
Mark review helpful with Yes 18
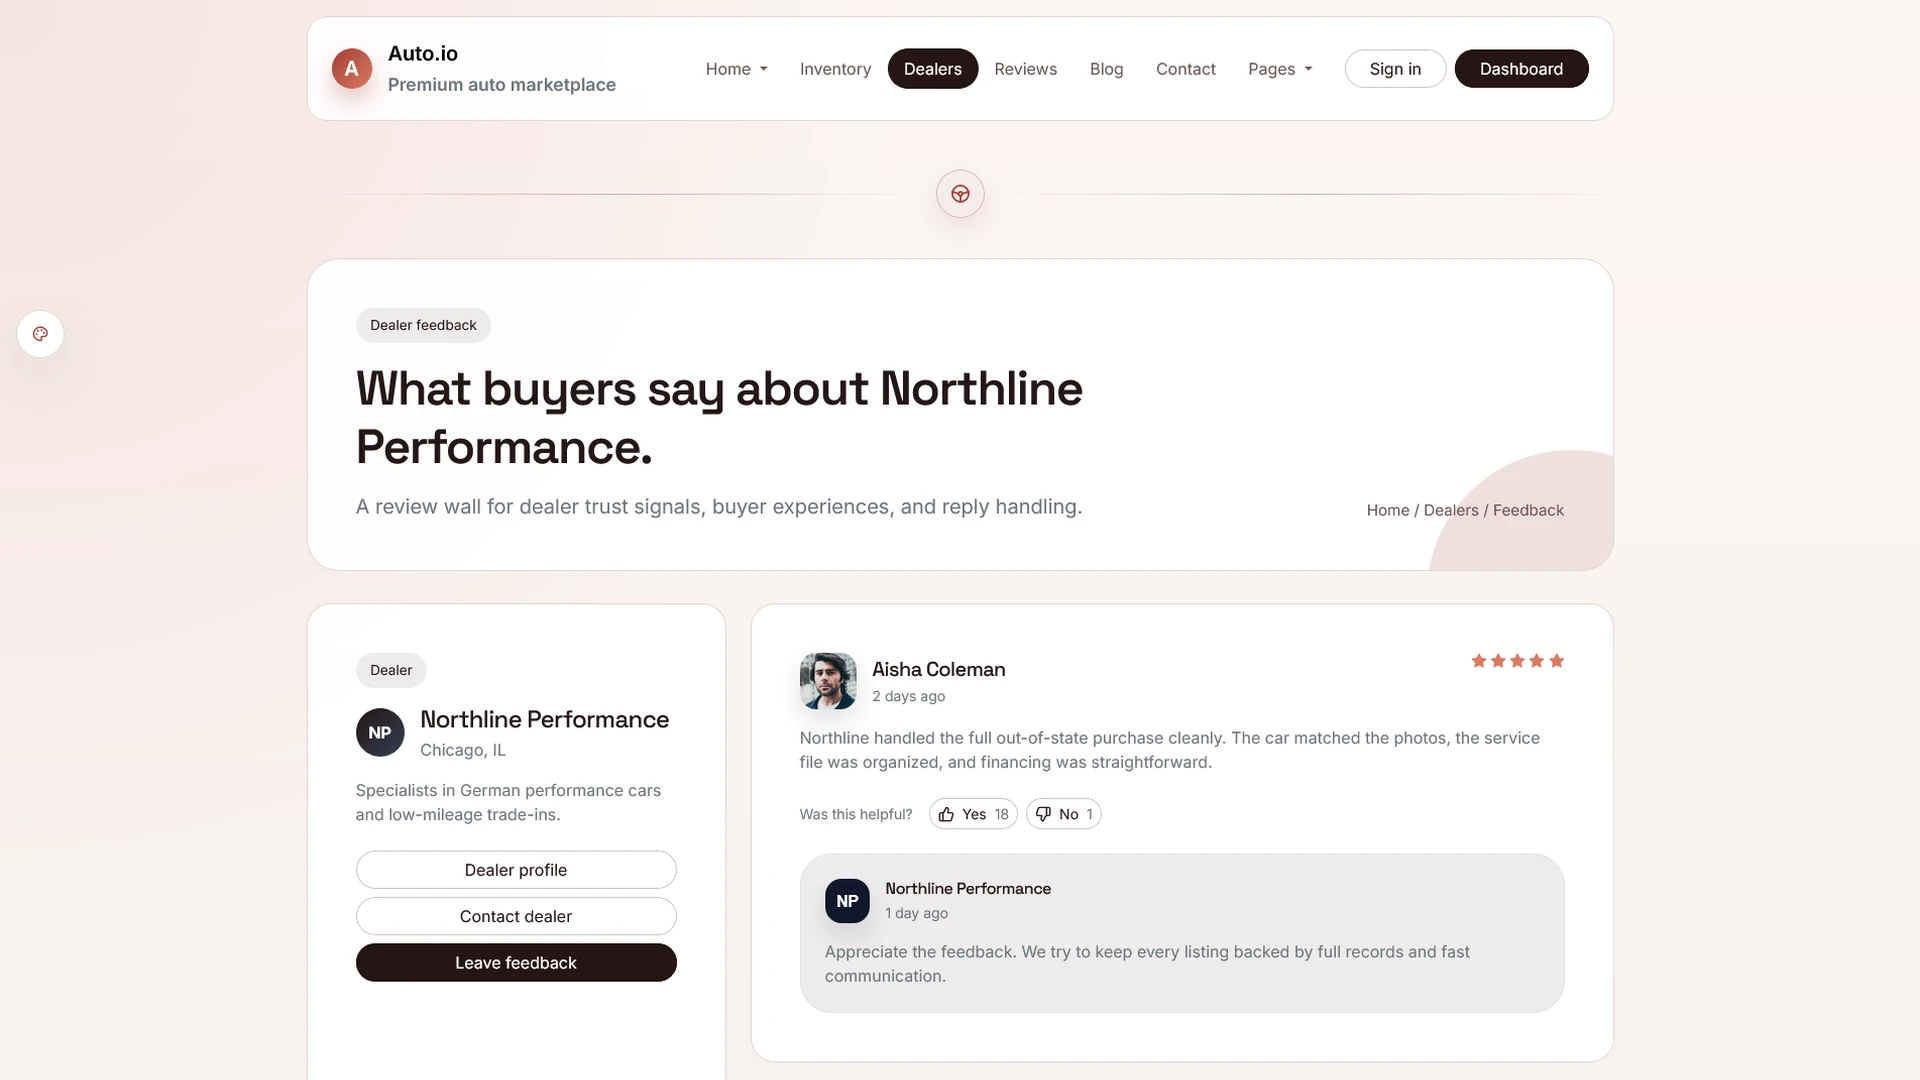click(973, 814)
